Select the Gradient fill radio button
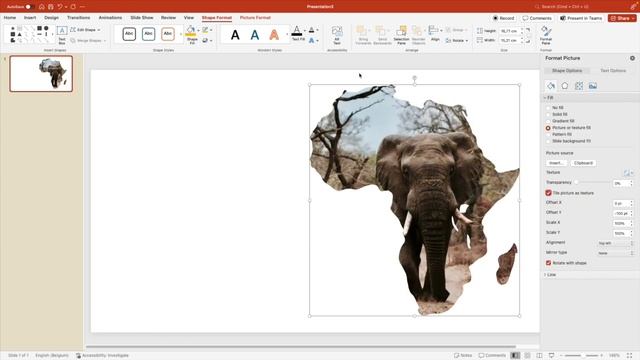 pyautogui.click(x=548, y=121)
